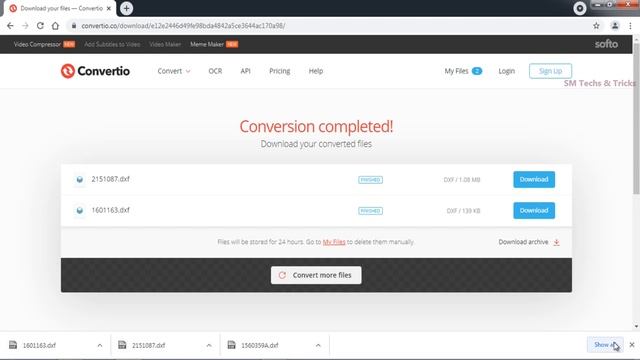Download the 1601163.dxf file
This screenshot has width=640, height=360.
pyautogui.click(x=534, y=211)
